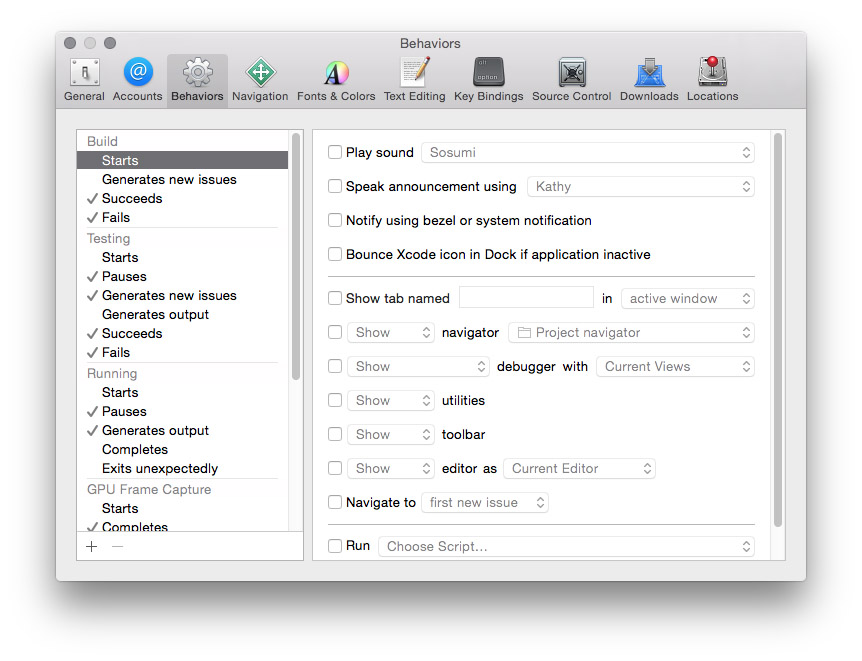The width and height of the screenshot is (862, 661).
Task: Enable the Run script checkbox
Action: 335,546
